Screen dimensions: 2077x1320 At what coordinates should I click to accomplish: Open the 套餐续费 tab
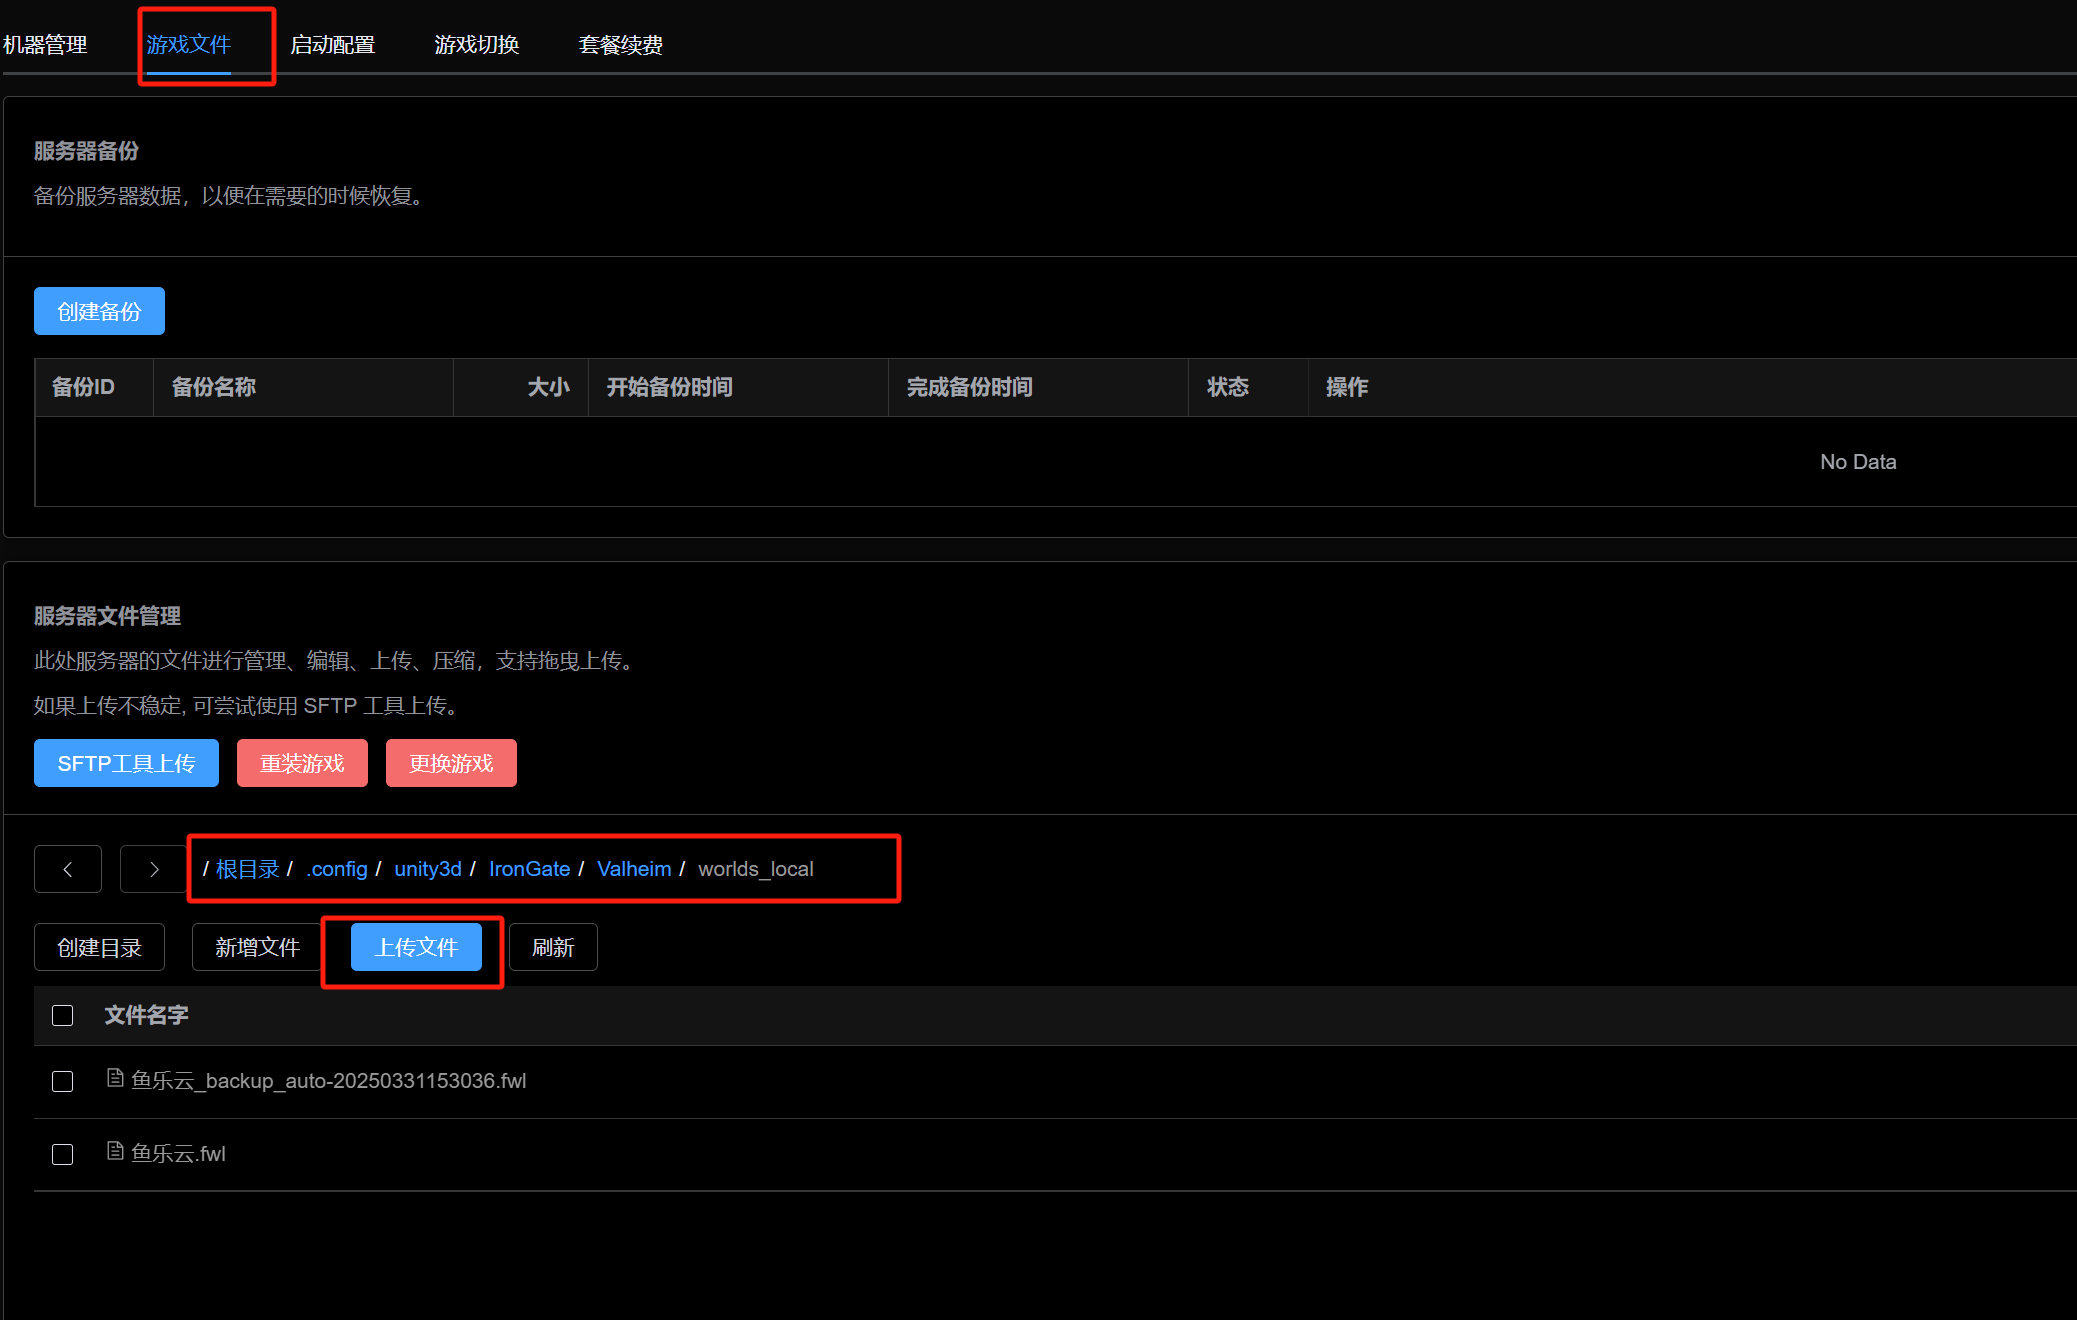point(620,45)
